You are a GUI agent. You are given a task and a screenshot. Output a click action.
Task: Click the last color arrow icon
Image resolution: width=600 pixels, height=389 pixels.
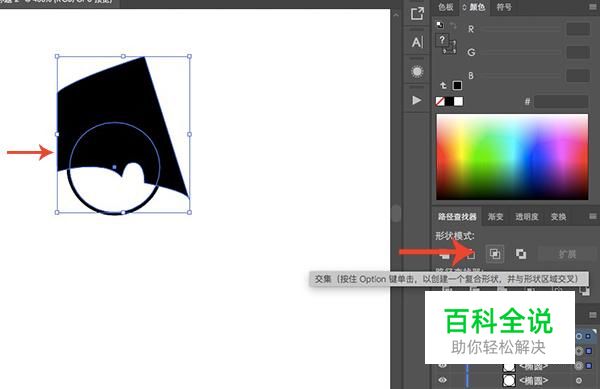coord(443,85)
